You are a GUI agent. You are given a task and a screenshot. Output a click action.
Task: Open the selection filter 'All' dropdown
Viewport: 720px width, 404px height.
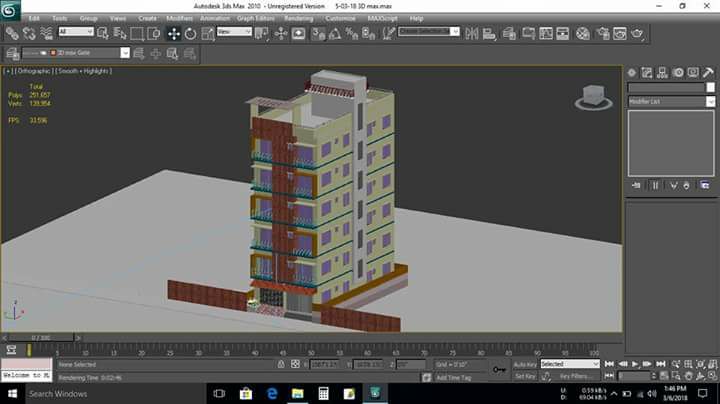tap(76, 32)
